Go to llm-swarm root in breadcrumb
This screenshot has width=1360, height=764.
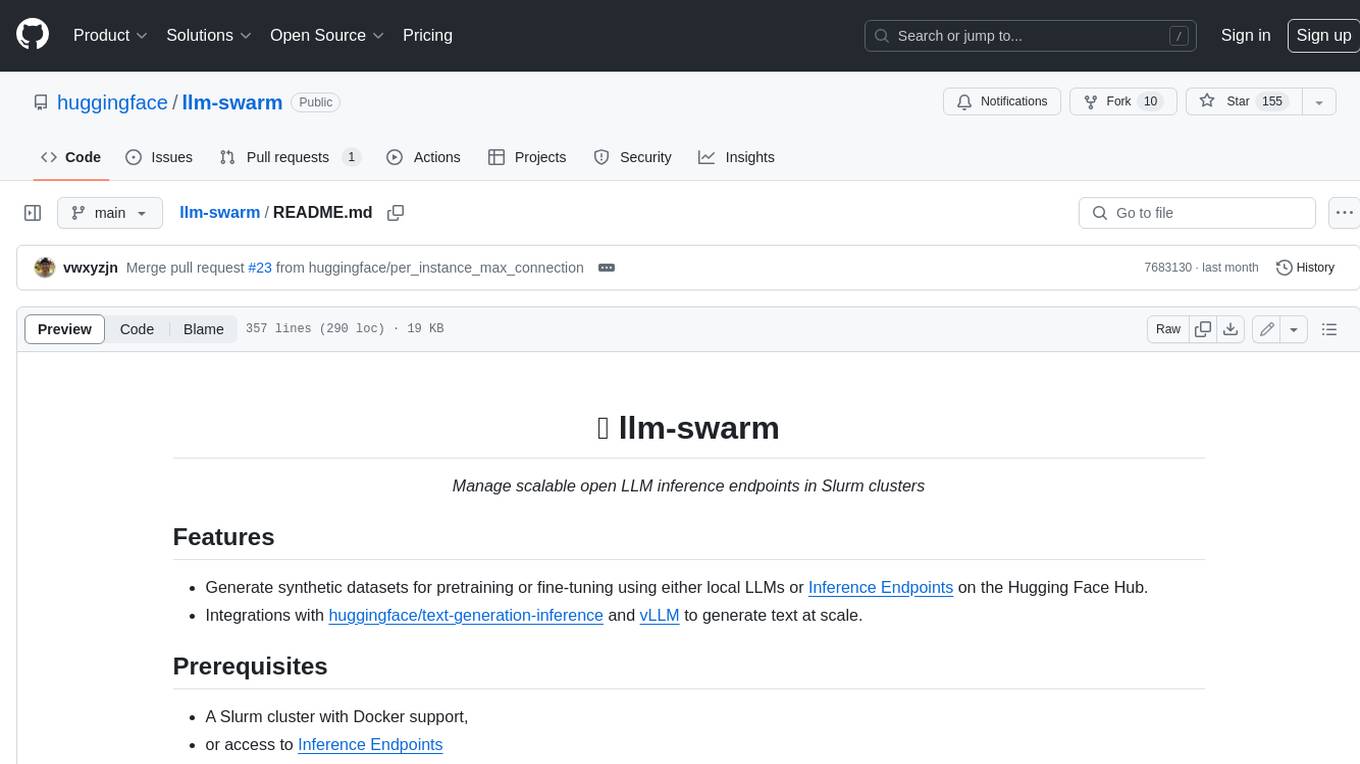coord(219,212)
